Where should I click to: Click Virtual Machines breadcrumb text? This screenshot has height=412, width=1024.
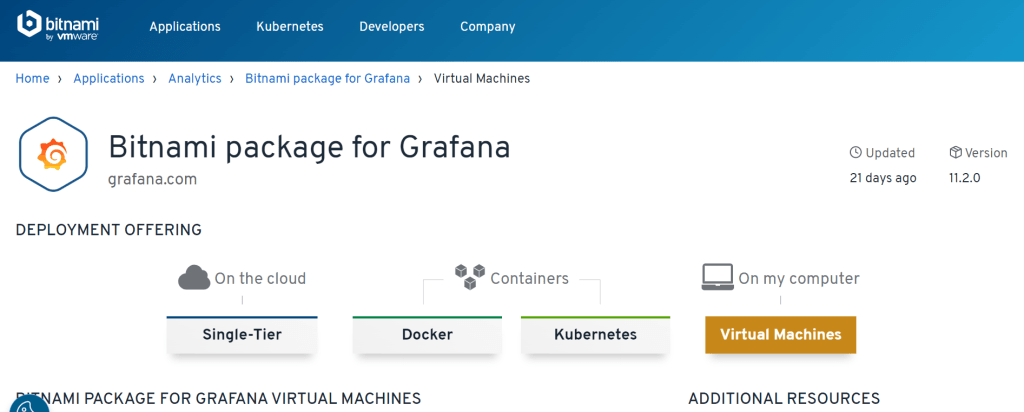click(x=482, y=78)
